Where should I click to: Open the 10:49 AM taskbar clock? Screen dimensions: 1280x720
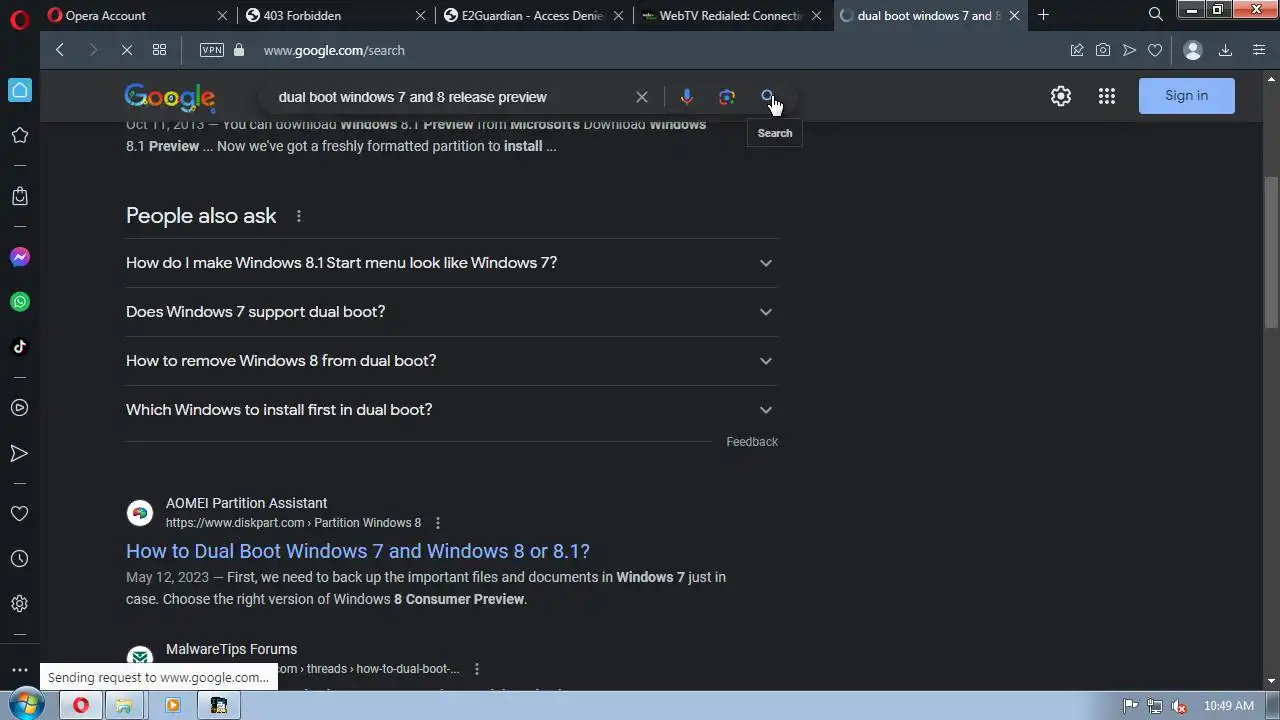1229,706
